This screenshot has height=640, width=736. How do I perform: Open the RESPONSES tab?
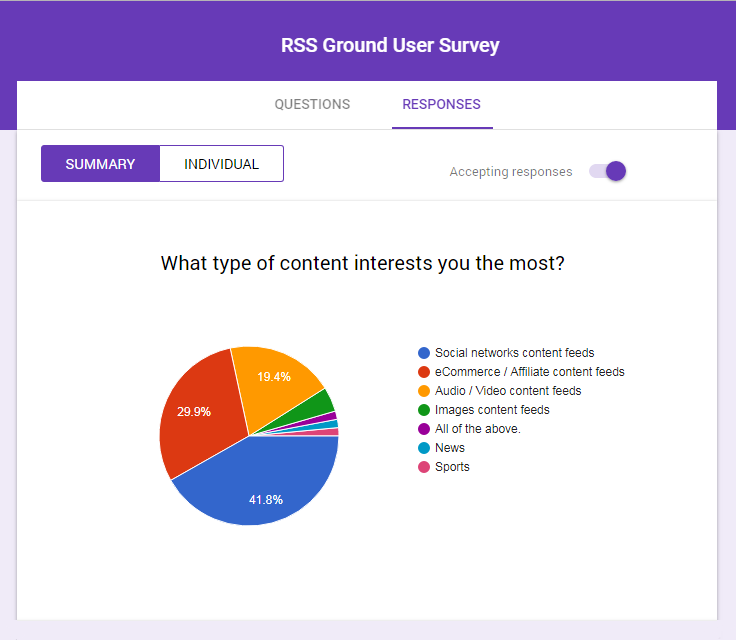pyautogui.click(x=442, y=104)
